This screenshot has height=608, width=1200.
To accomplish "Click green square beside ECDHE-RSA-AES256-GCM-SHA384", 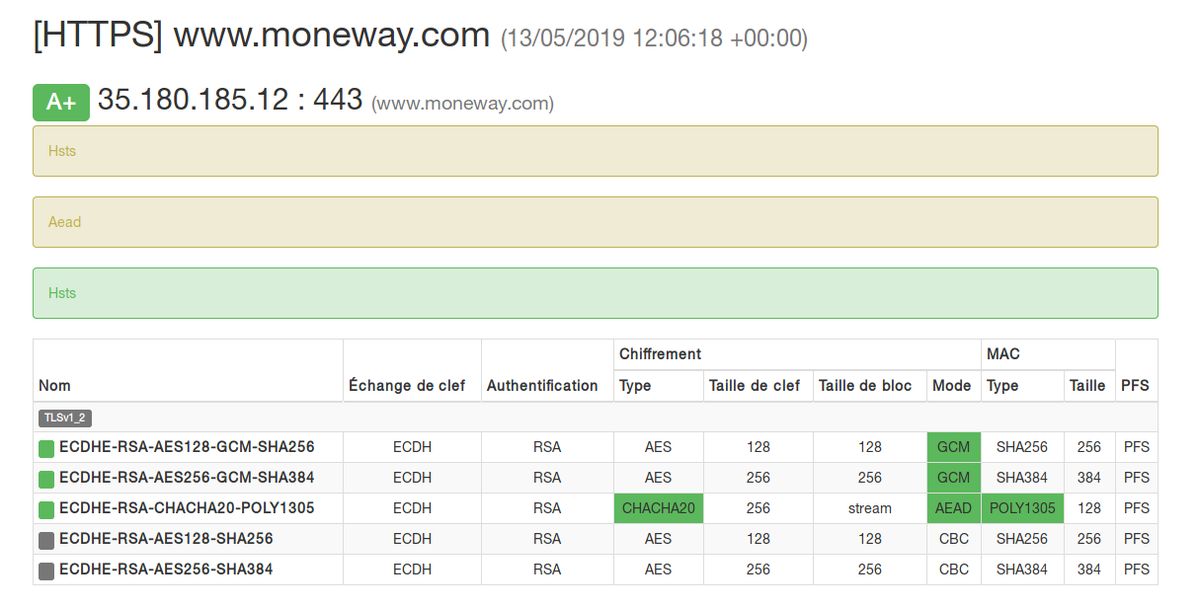I will pos(46,479).
